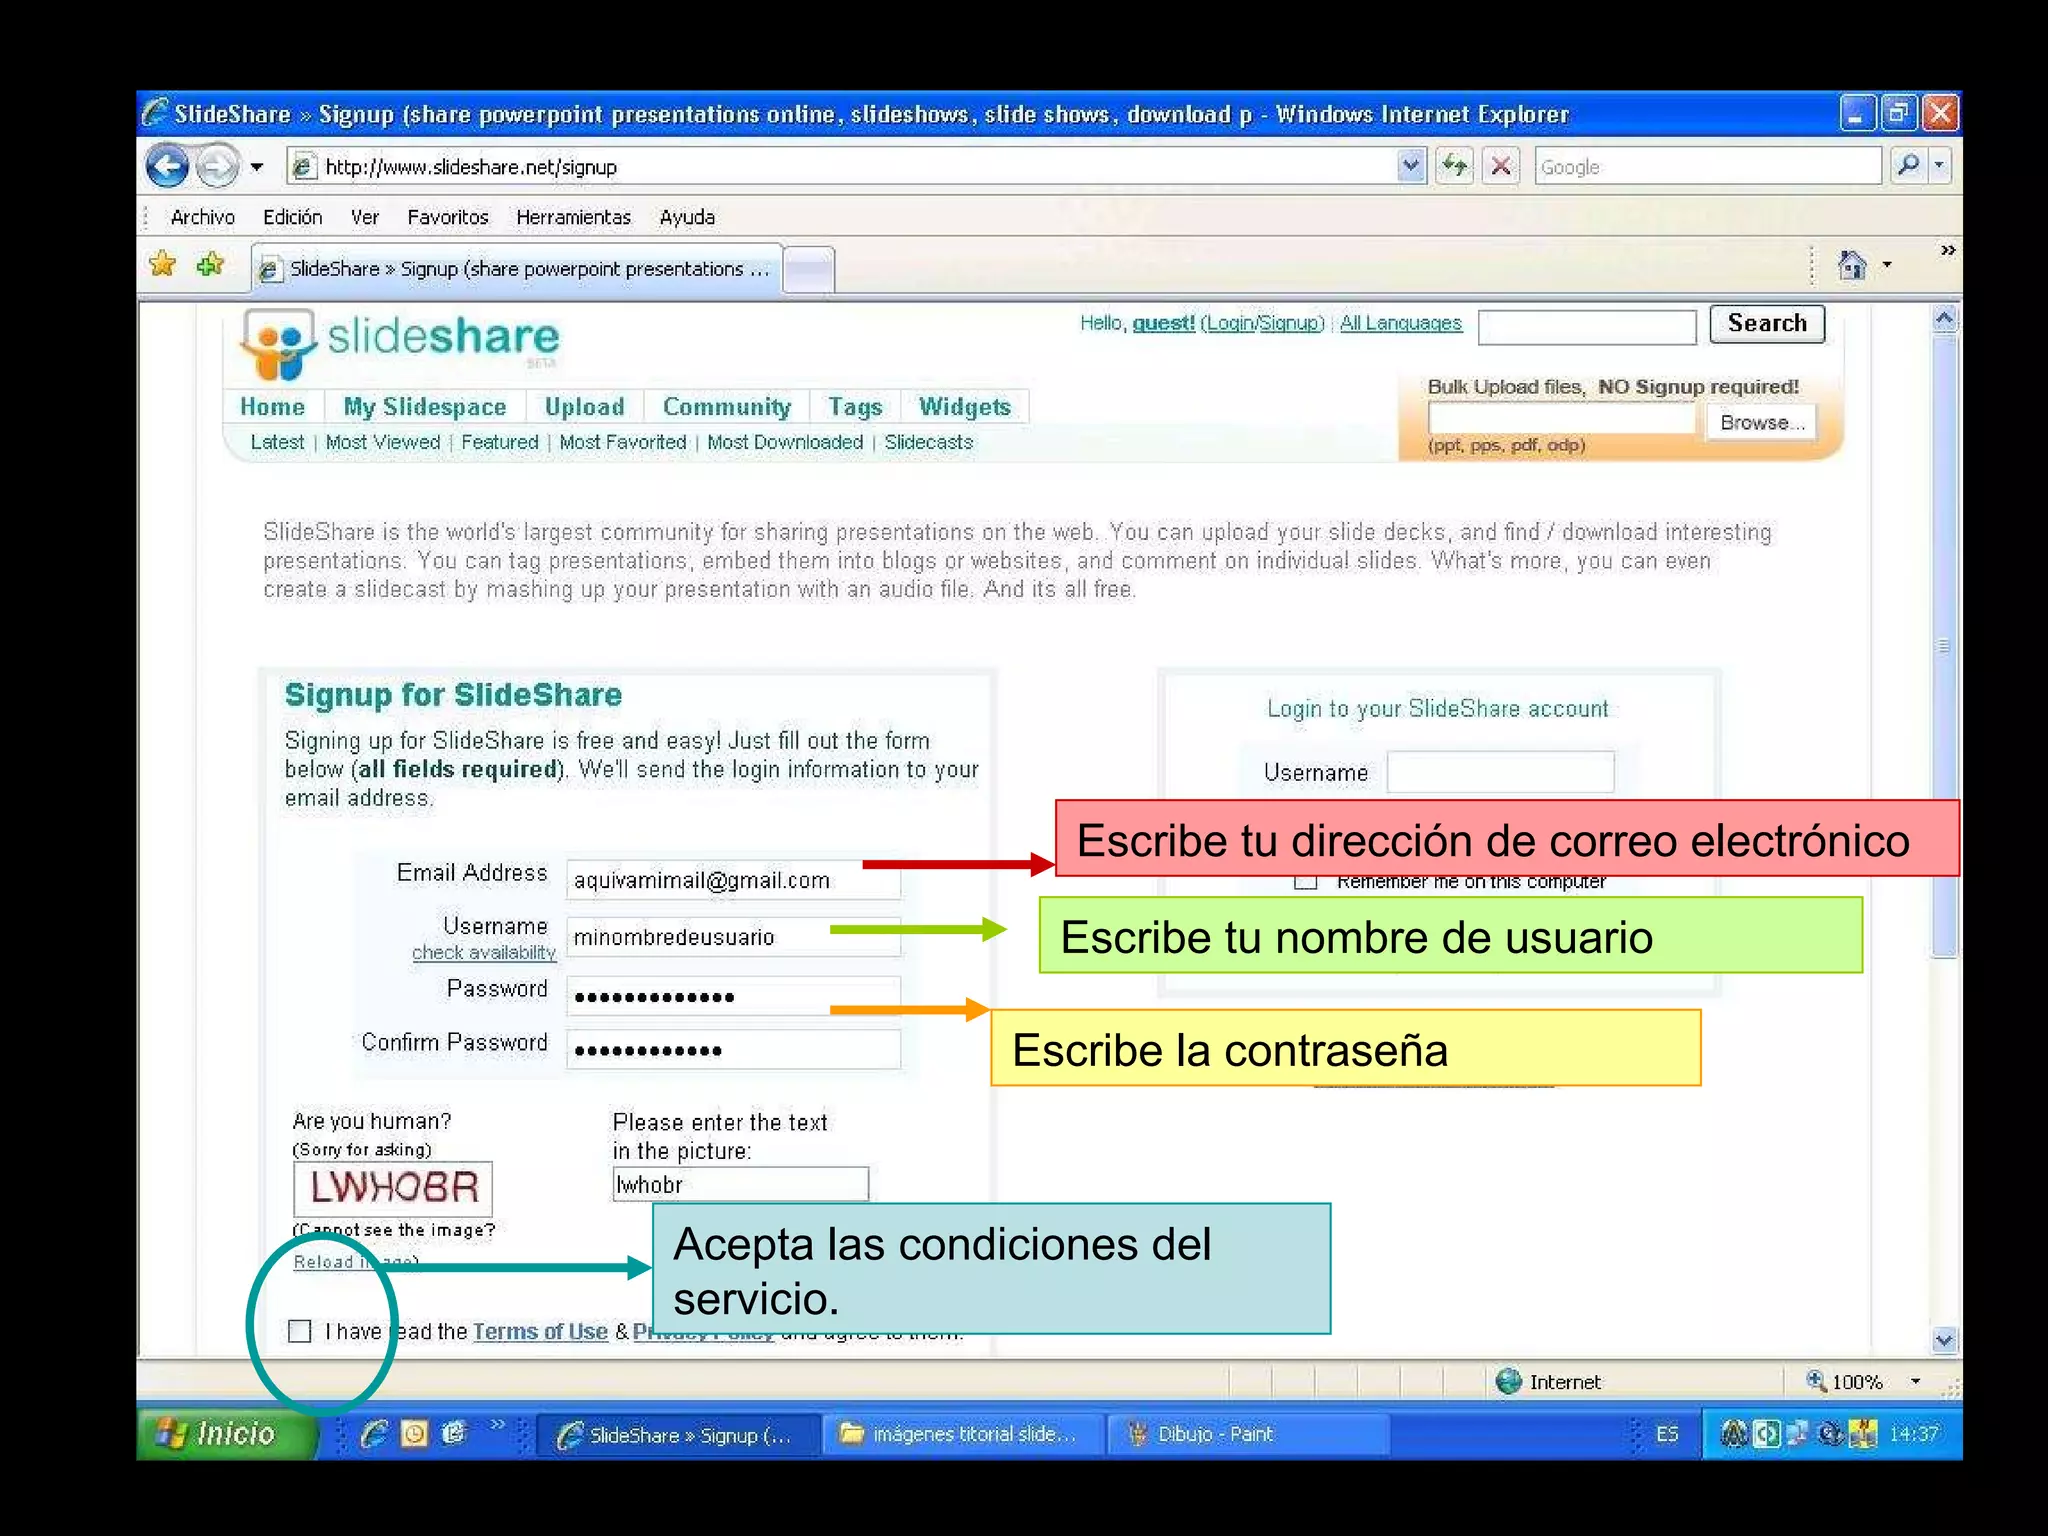Click the SlideShare site search field
The image size is (2048, 1536).
tap(1587, 326)
